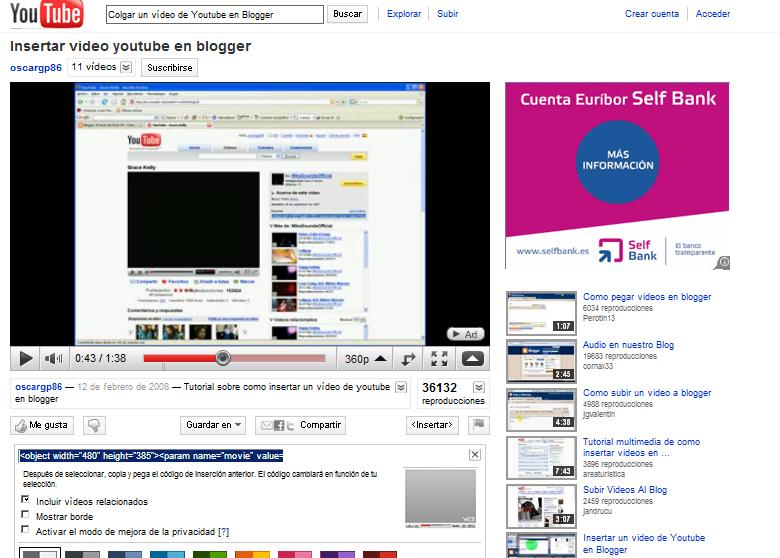780x558 pixels.
Task: Like the video with Me gusta
Action: pyautogui.click(x=42, y=425)
